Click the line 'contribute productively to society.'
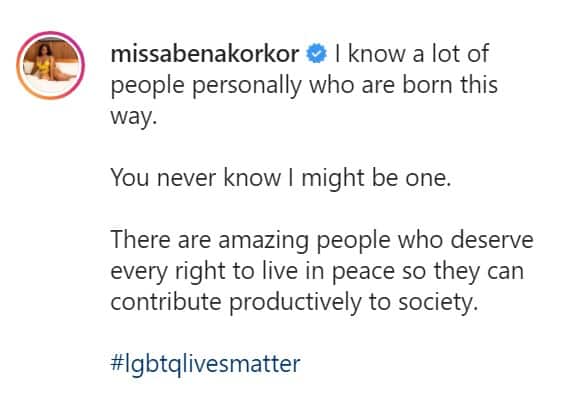This screenshot has width=575, height=394. (294, 303)
